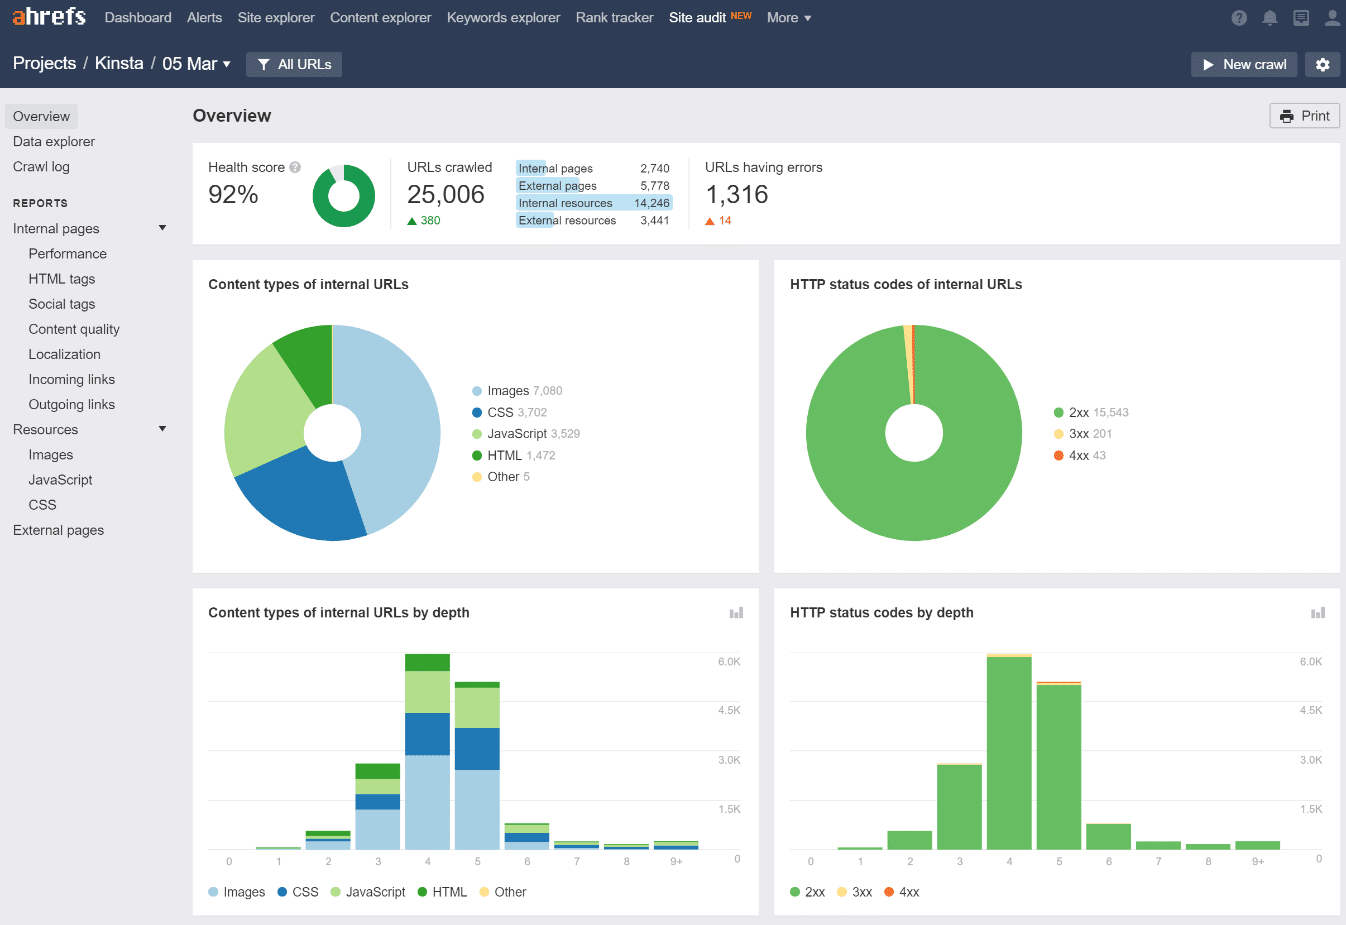Print the Overview report
The width and height of the screenshot is (1346, 925).
pos(1304,115)
